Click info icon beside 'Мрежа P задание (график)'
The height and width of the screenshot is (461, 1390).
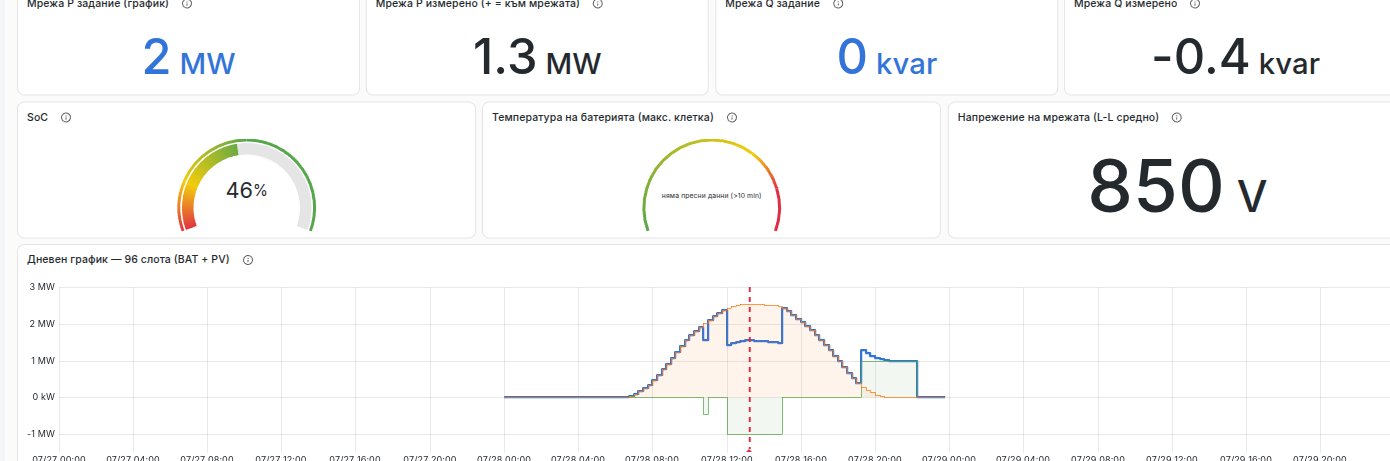point(188,4)
